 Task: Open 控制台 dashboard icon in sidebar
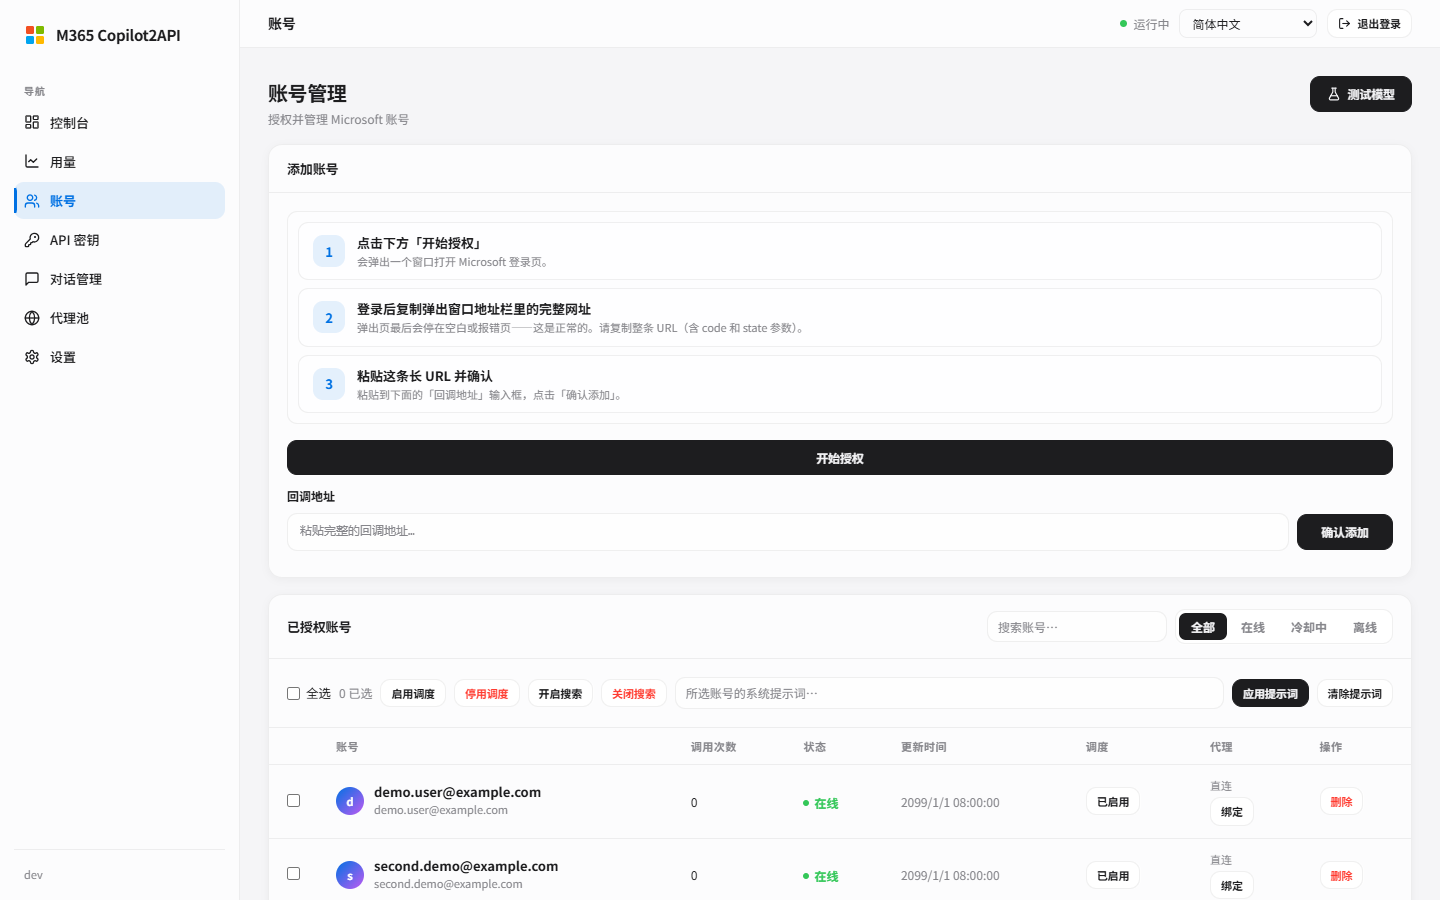tap(32, 122)
